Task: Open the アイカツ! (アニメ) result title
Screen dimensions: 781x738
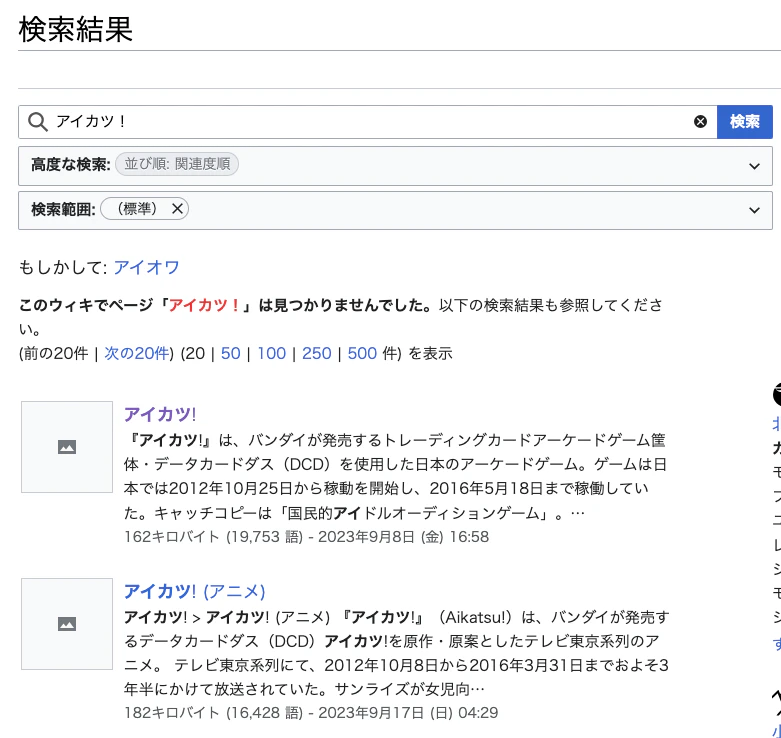Action: pyautogui.click(x=194, y=592)
